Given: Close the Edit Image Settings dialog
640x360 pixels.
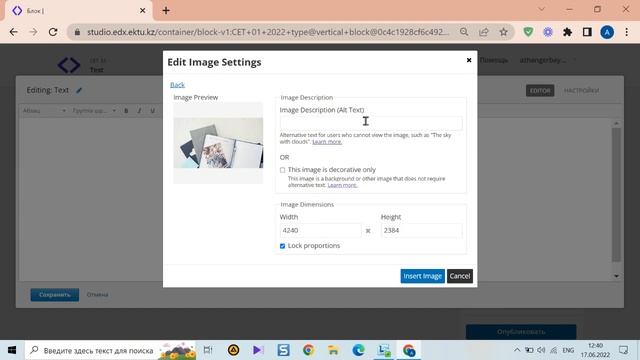Looking at the screenshot, I should click(469, 60).
